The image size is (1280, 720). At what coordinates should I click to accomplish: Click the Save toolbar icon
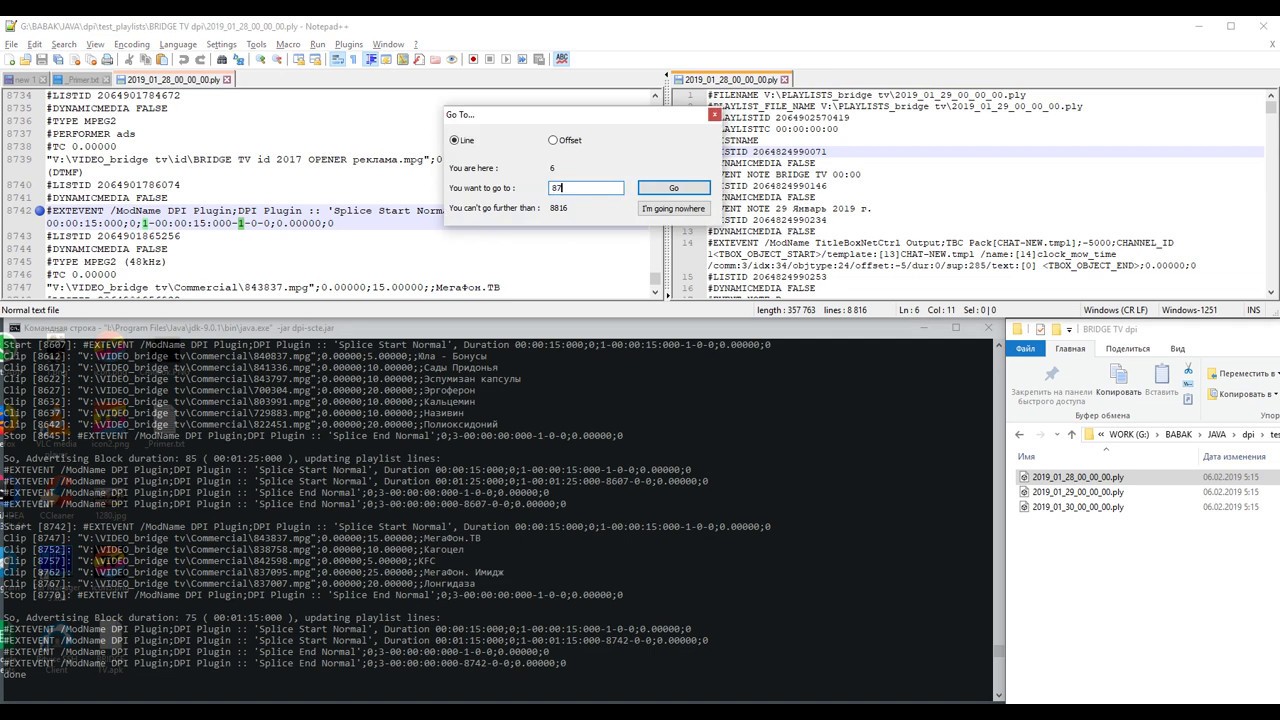coord(42,59)
